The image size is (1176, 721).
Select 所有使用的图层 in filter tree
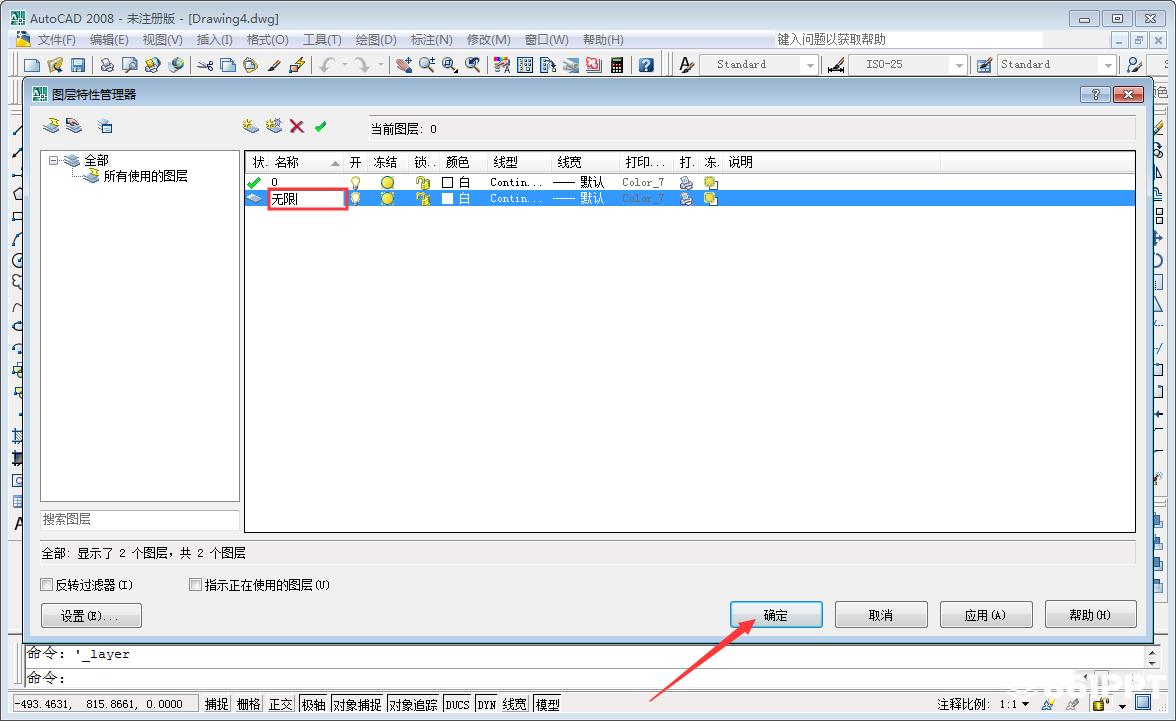pos(146,176)
